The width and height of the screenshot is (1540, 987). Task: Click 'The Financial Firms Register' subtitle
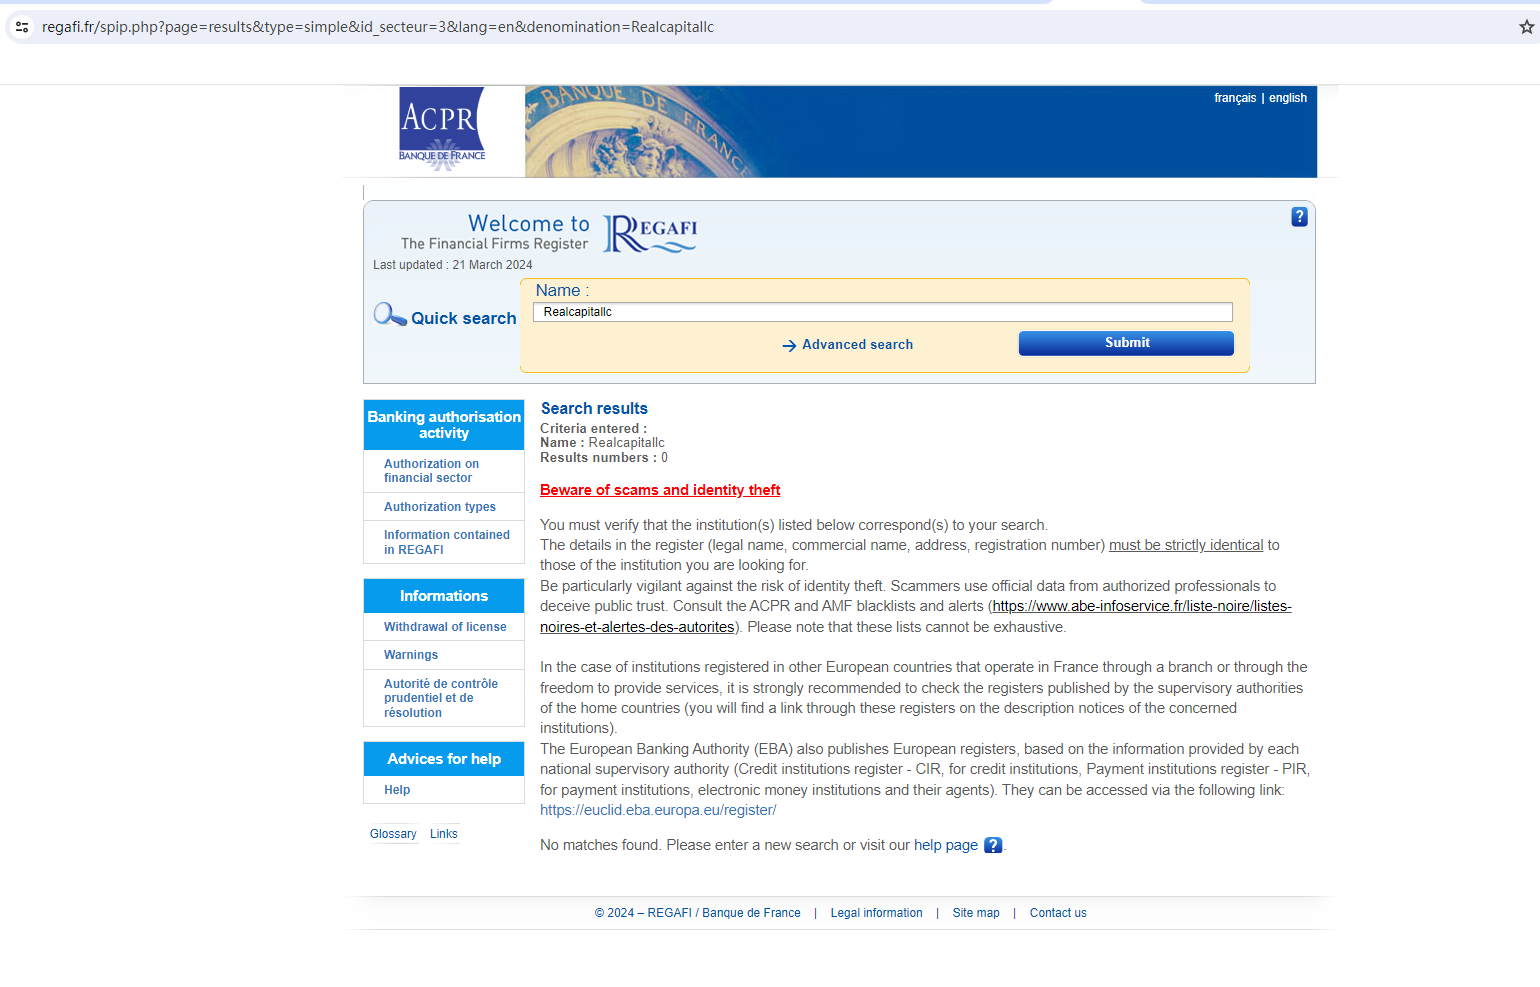(494, 244)
